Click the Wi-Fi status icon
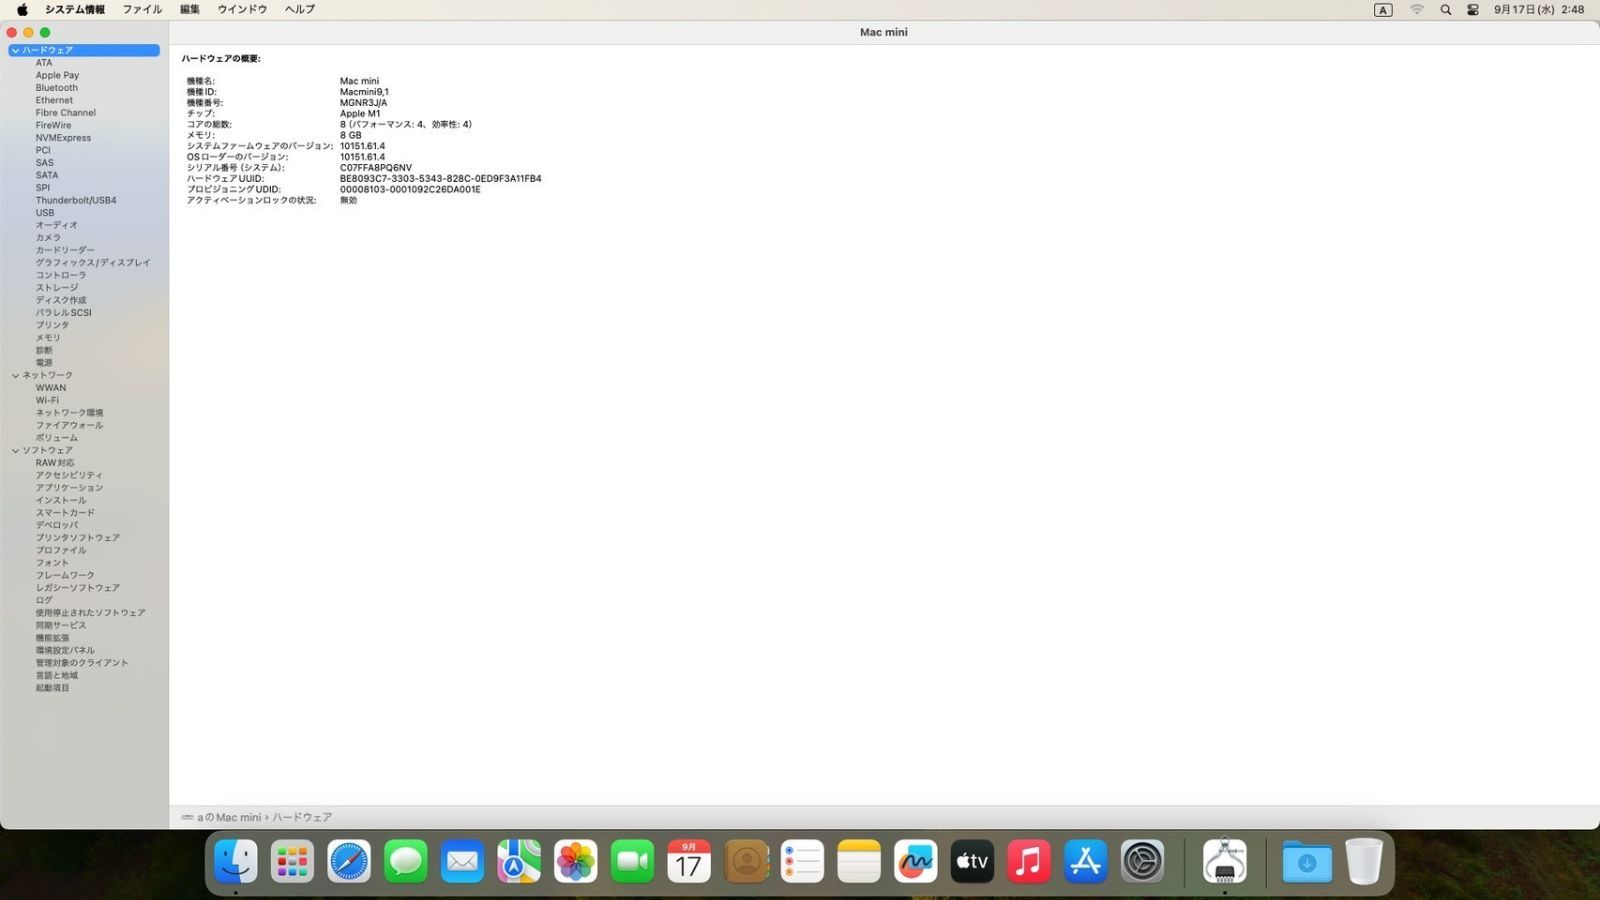Viewport: 1600px width, 900px height. pyautogui.click(x=1416, y=10)
